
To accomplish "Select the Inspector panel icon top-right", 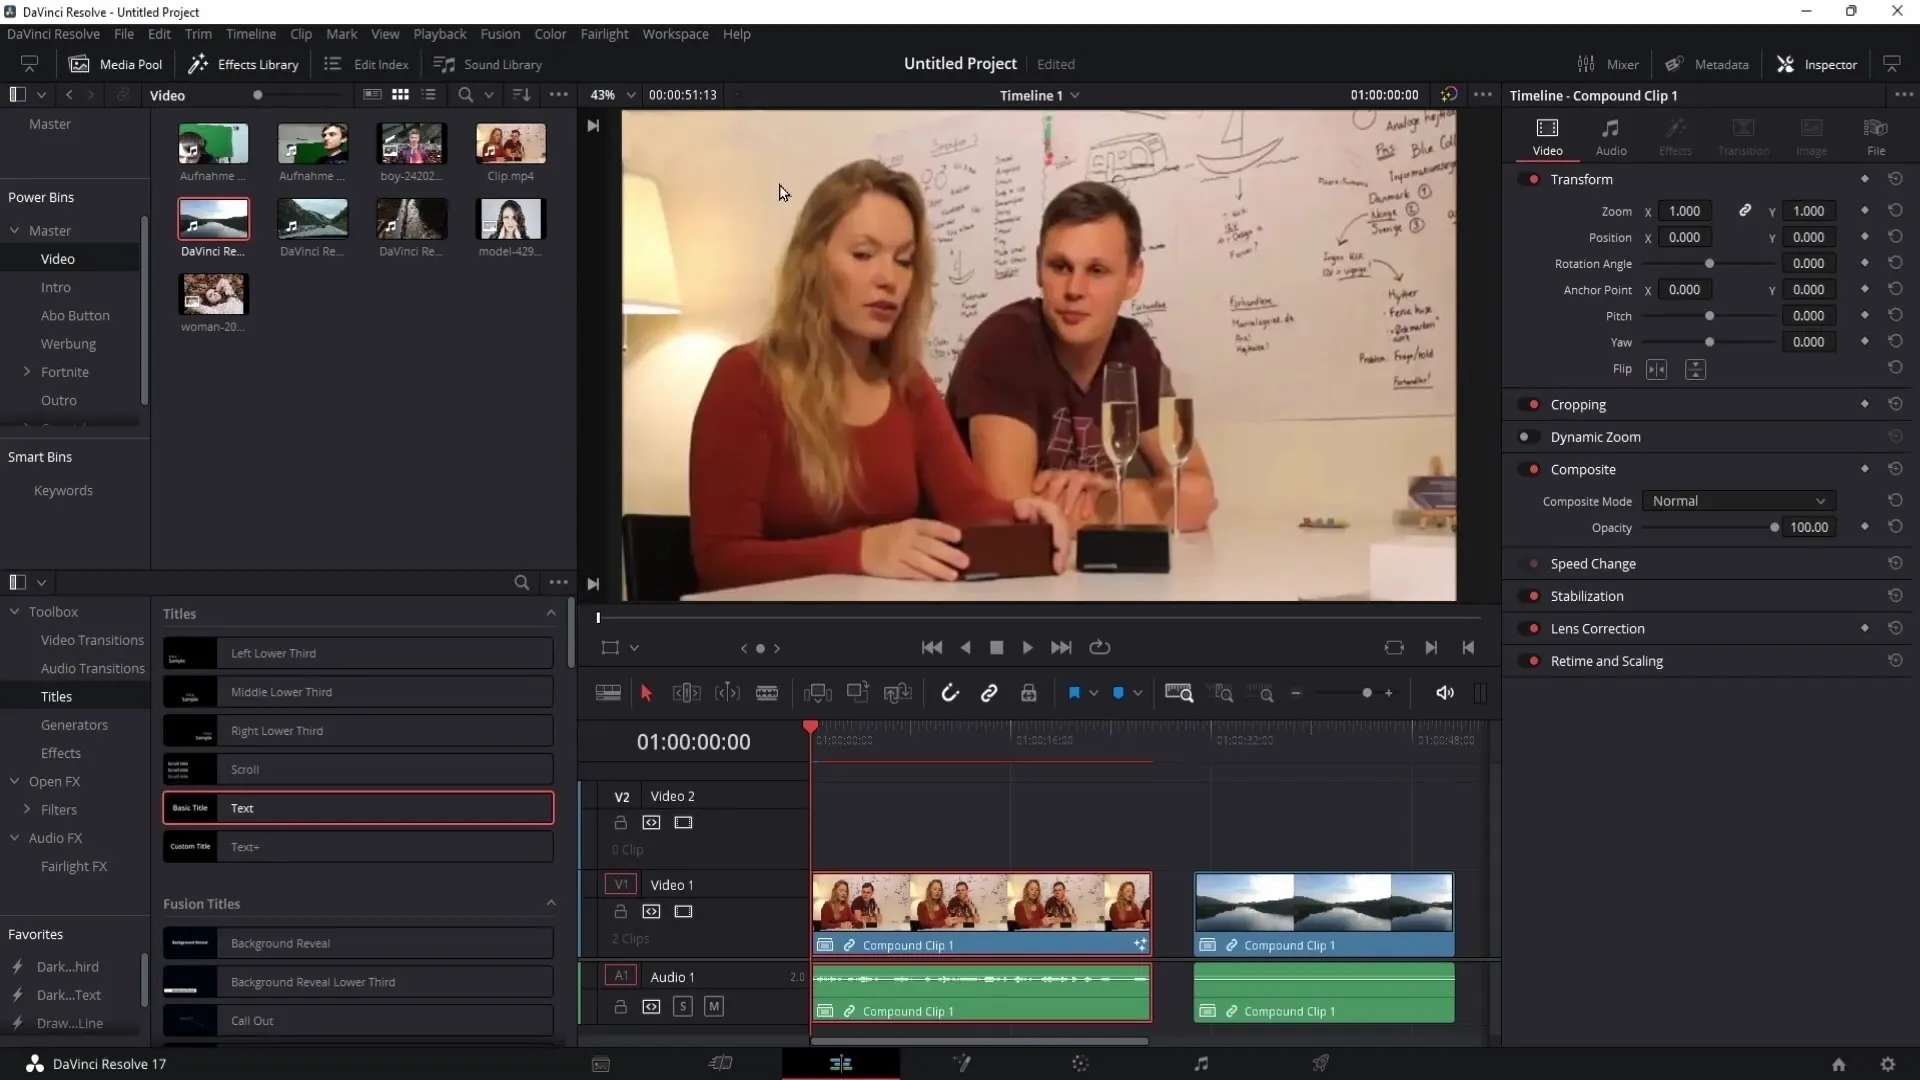I will click(x=1788, y=63).
